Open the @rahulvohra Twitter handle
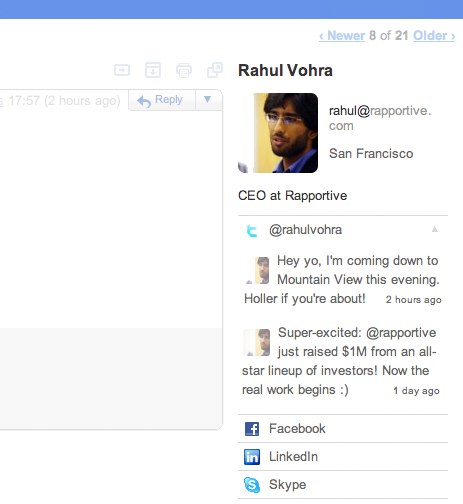The width and height of the screenshot is (463, 504). pyautogui.click(x=305, y=230)
